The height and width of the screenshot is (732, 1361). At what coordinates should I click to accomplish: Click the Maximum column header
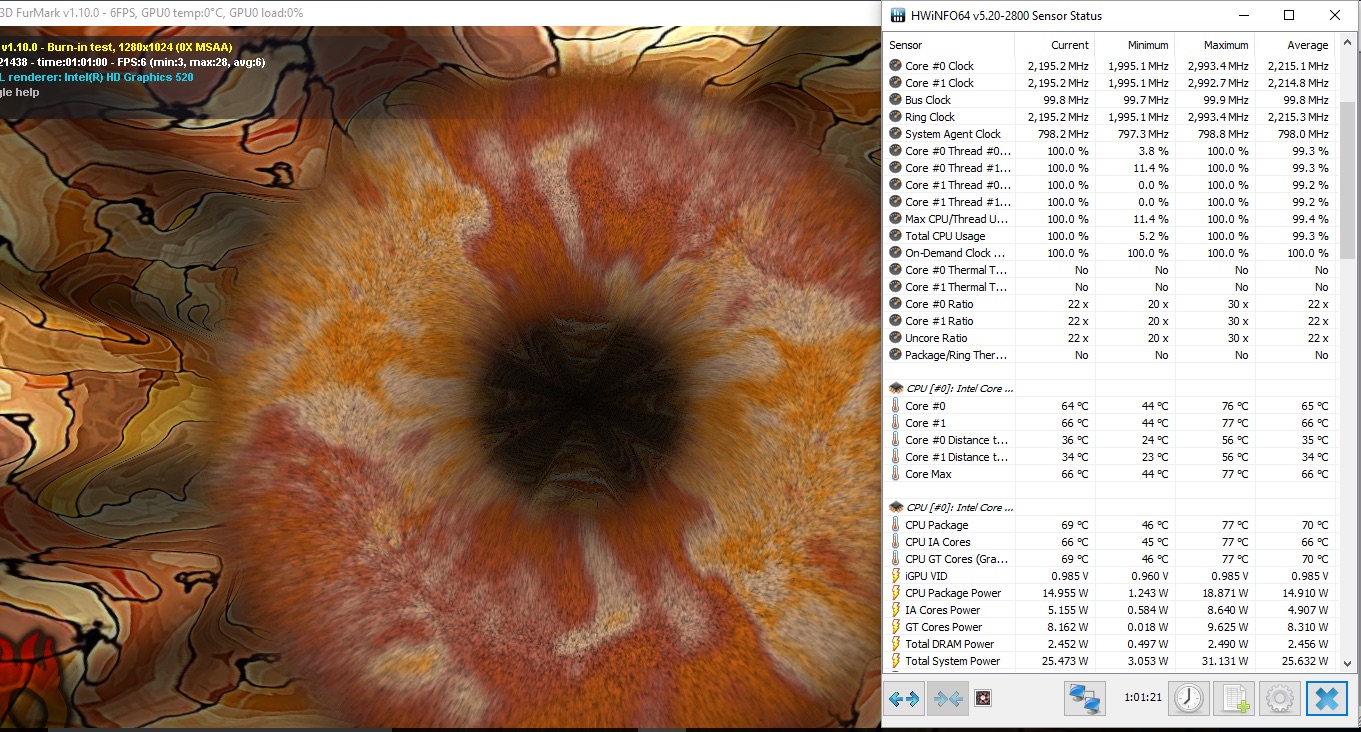pos(1214,45)
